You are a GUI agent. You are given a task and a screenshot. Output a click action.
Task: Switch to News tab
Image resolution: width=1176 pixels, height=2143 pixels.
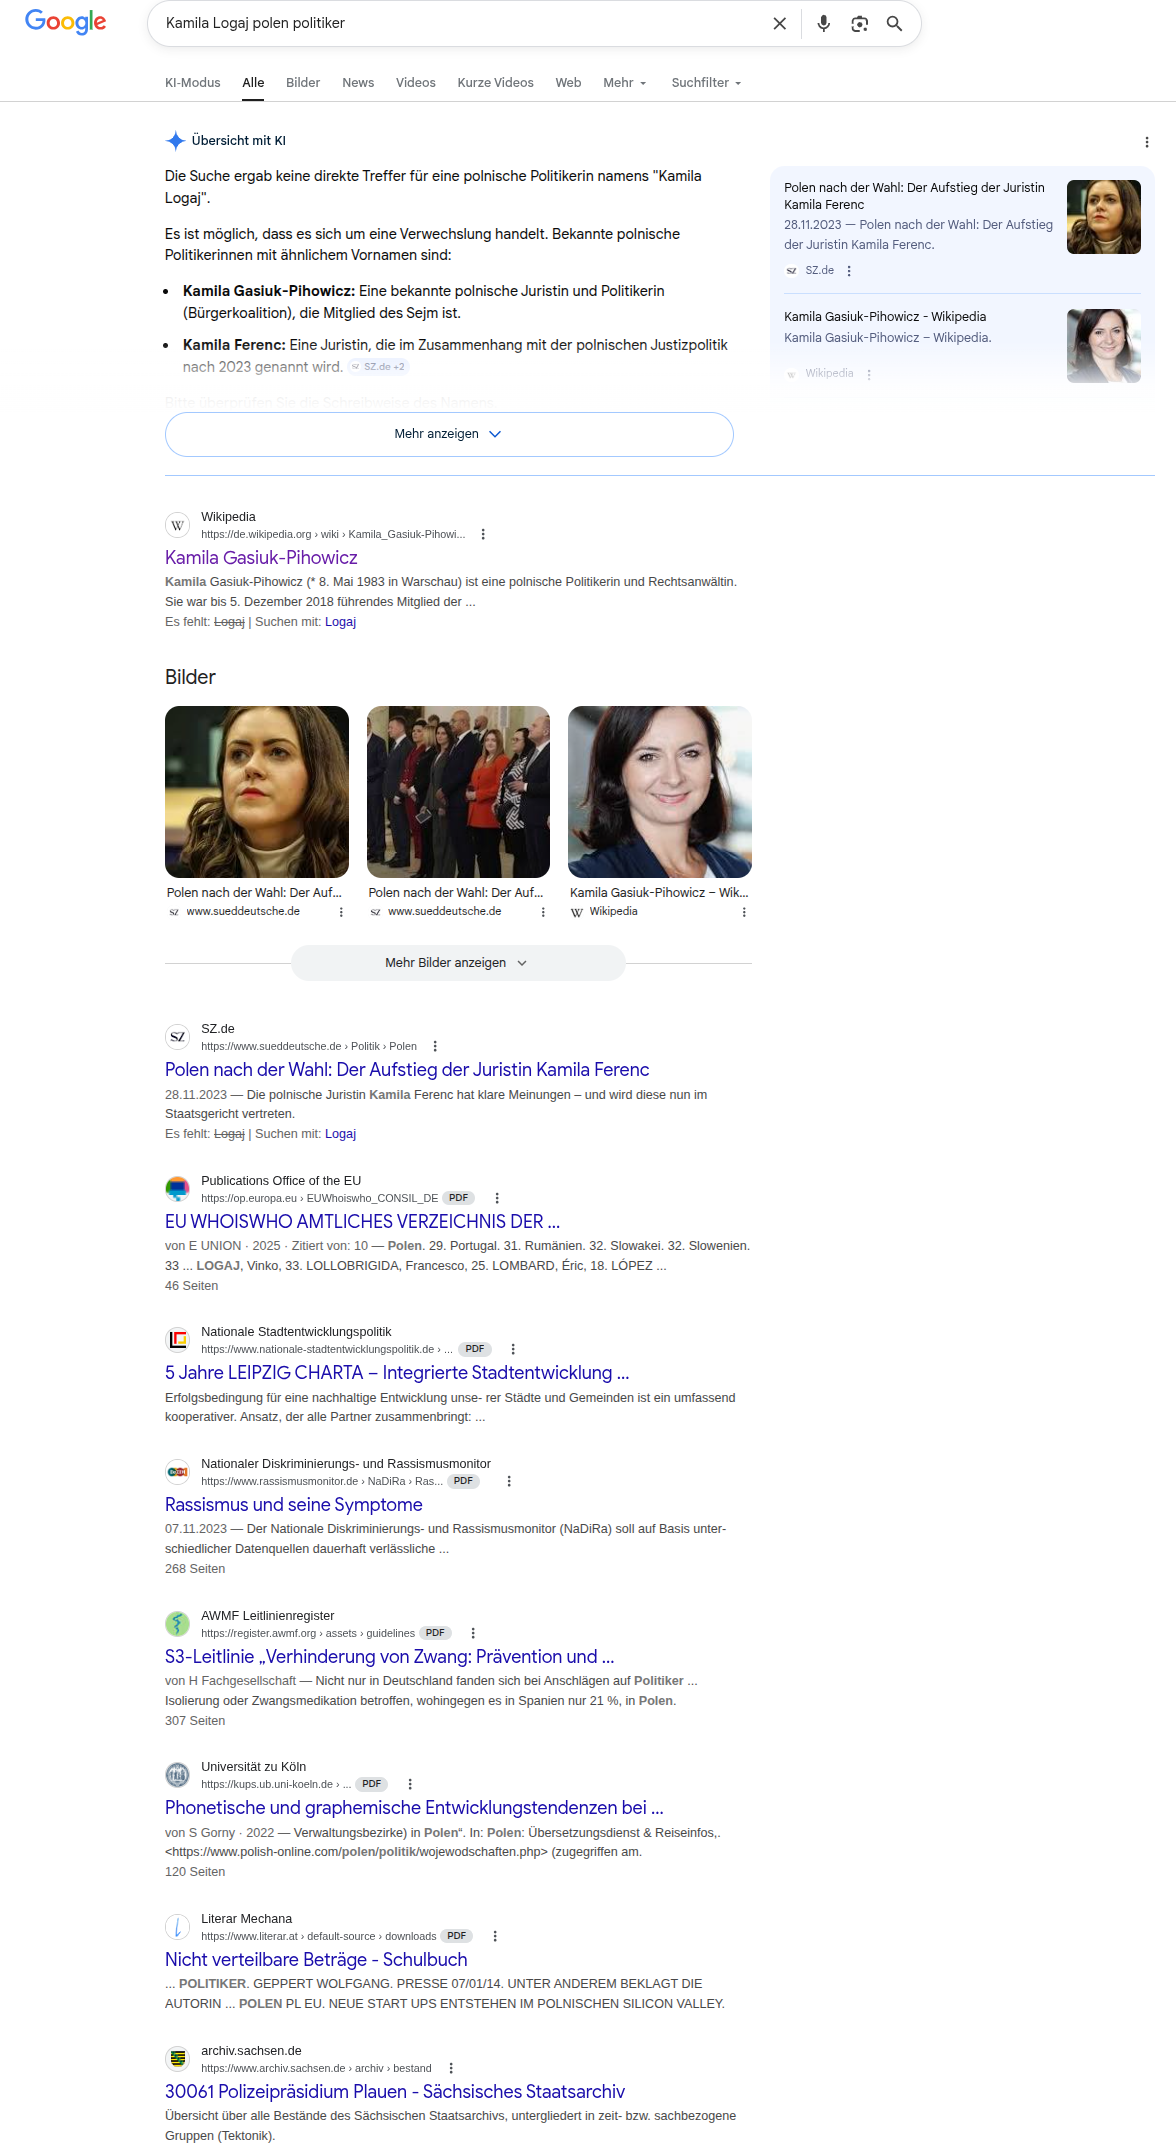358,82
